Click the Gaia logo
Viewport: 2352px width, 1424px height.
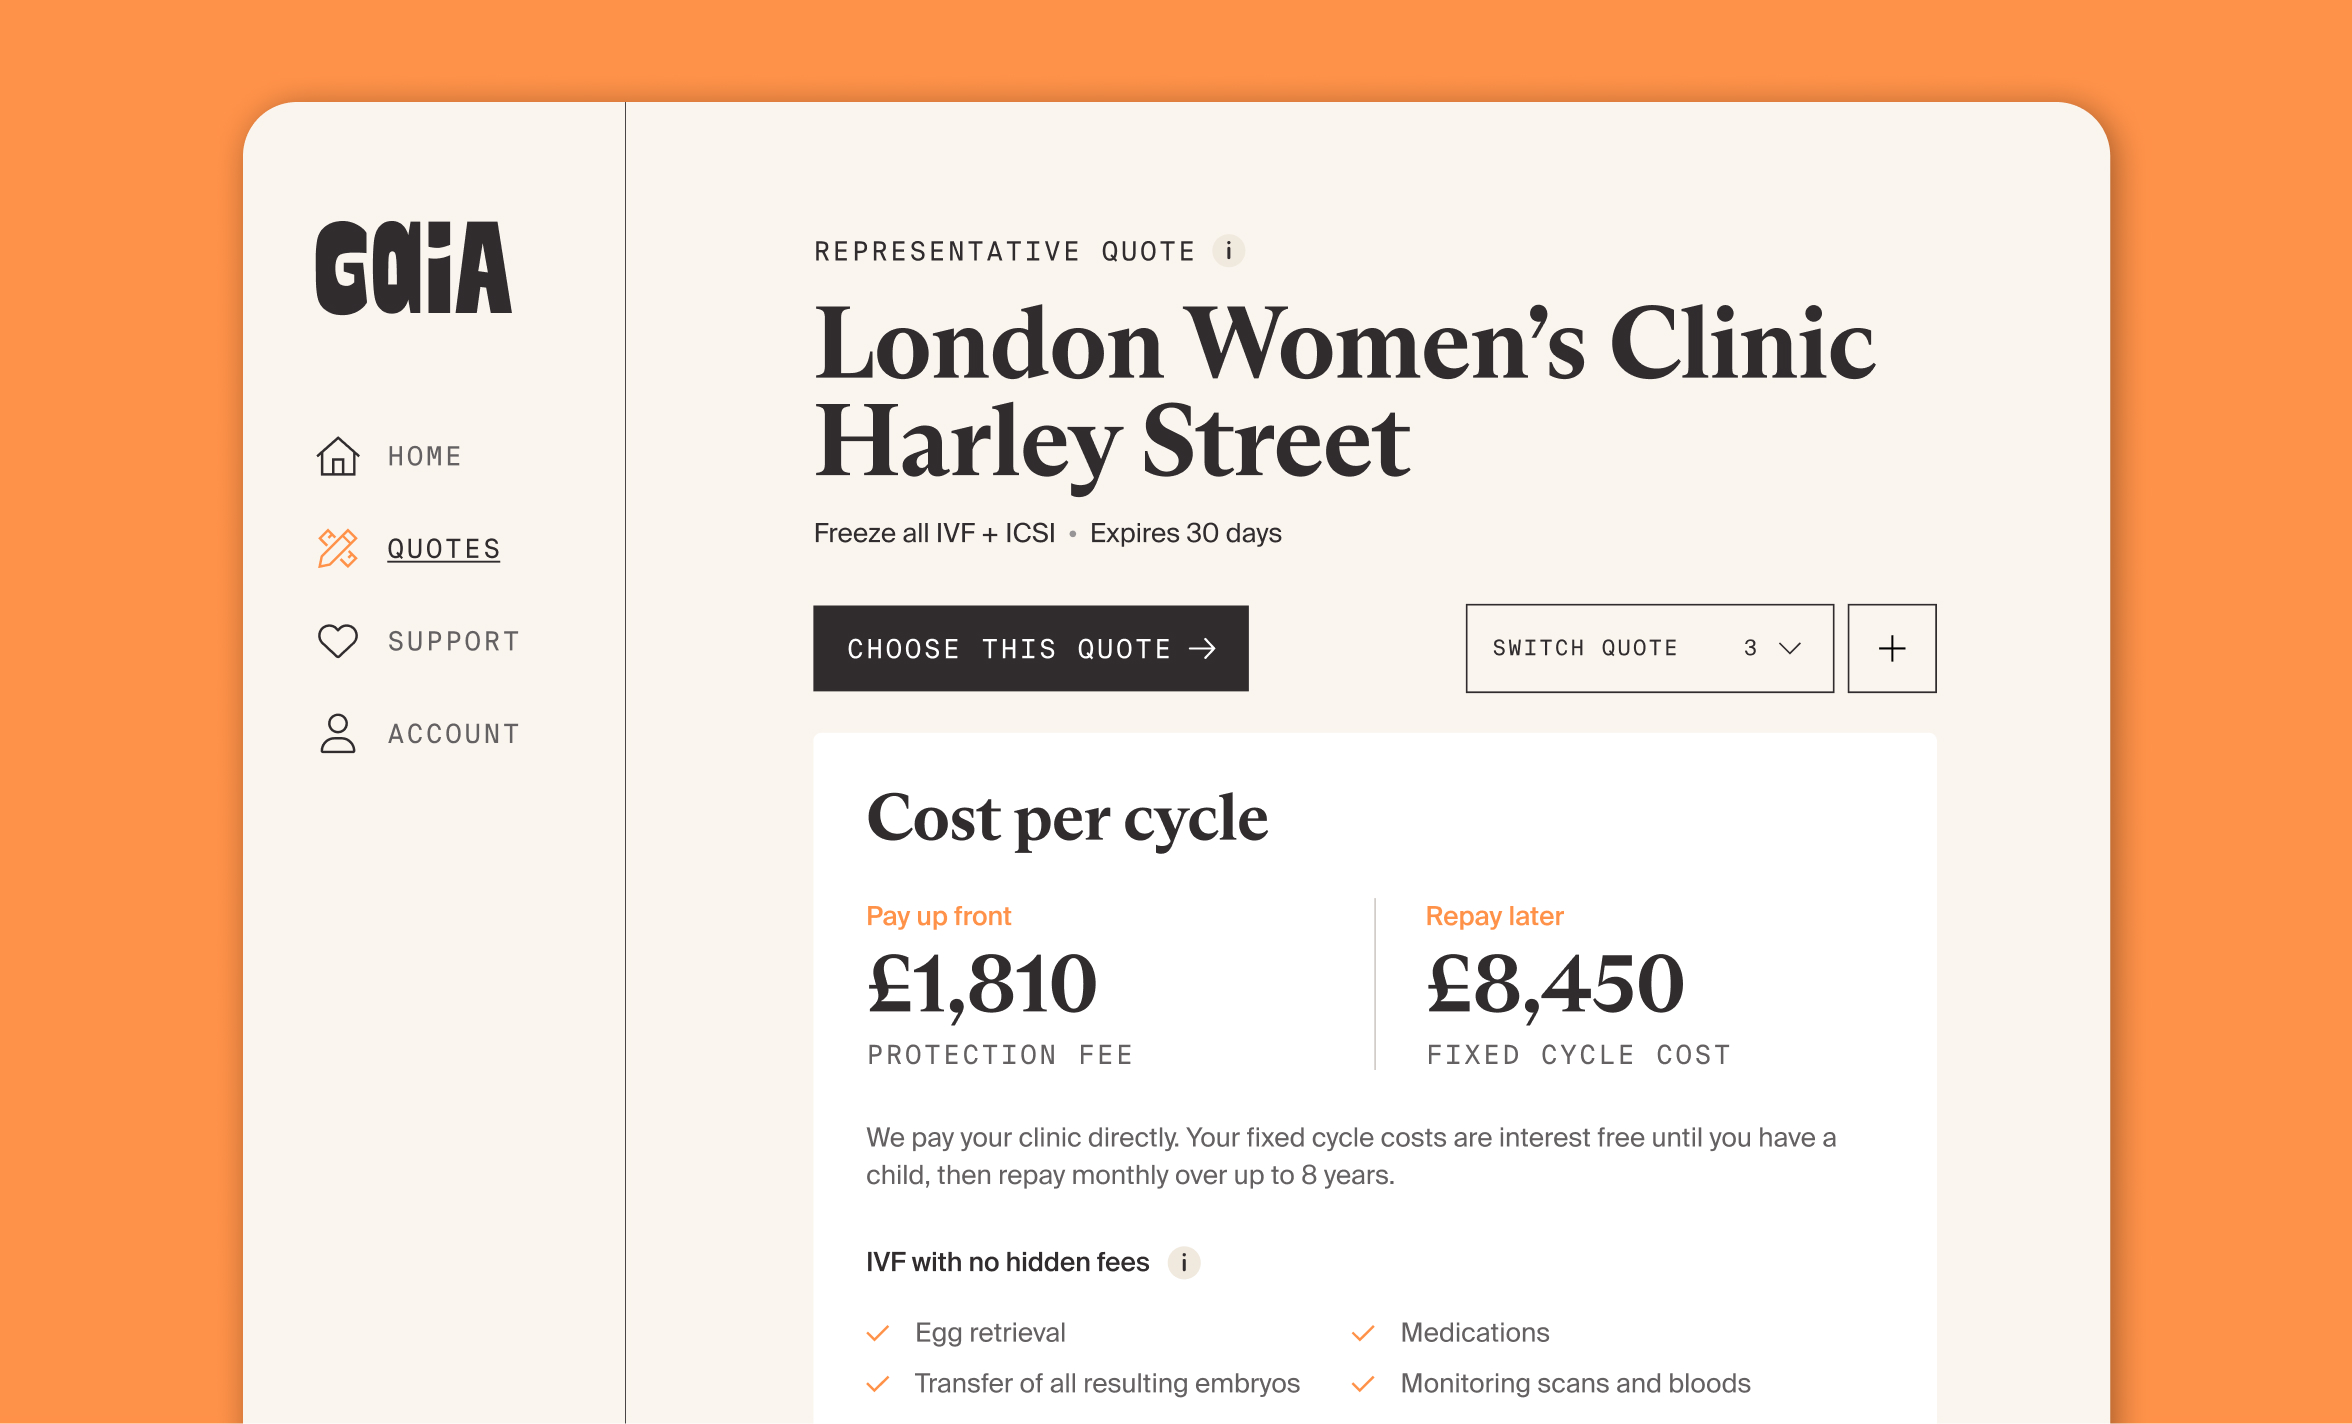(413, 268)
